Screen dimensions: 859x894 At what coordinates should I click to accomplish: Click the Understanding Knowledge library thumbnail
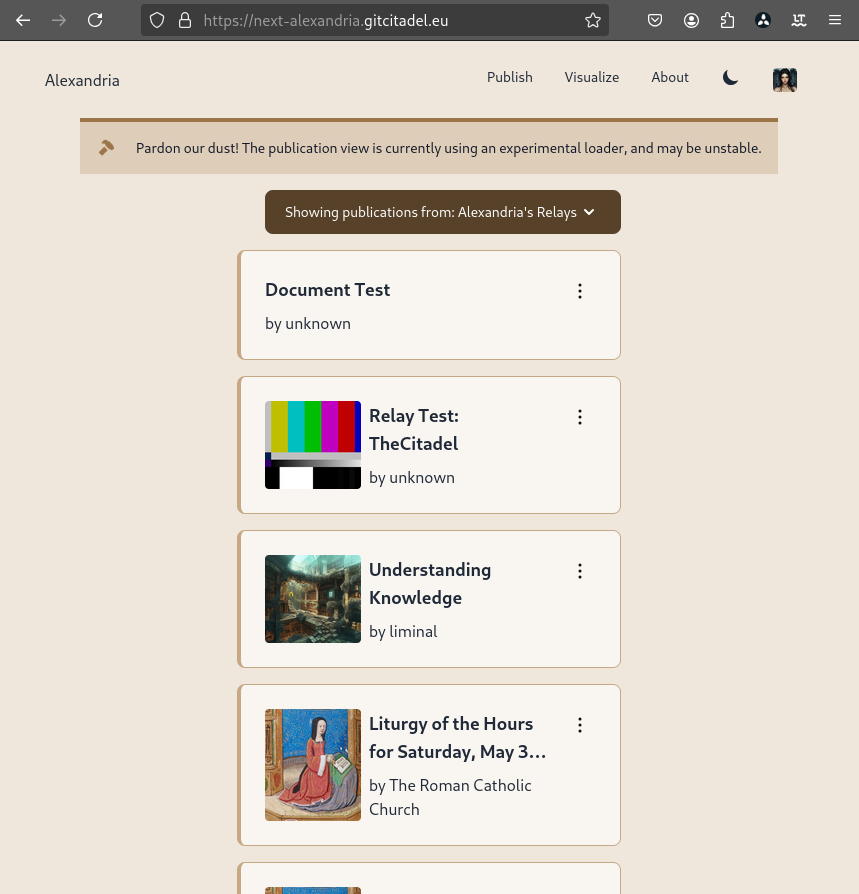coord(313,599)
